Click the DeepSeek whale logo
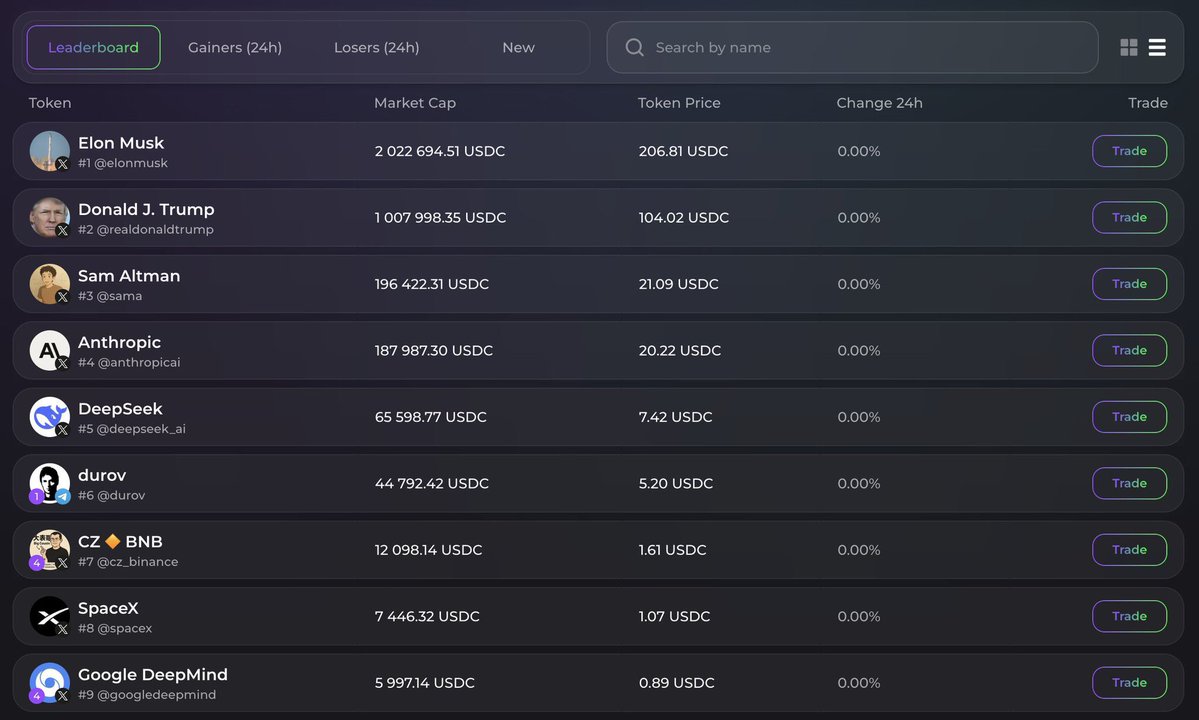This screenshot has height=720, width=1199. click(50, 417)
